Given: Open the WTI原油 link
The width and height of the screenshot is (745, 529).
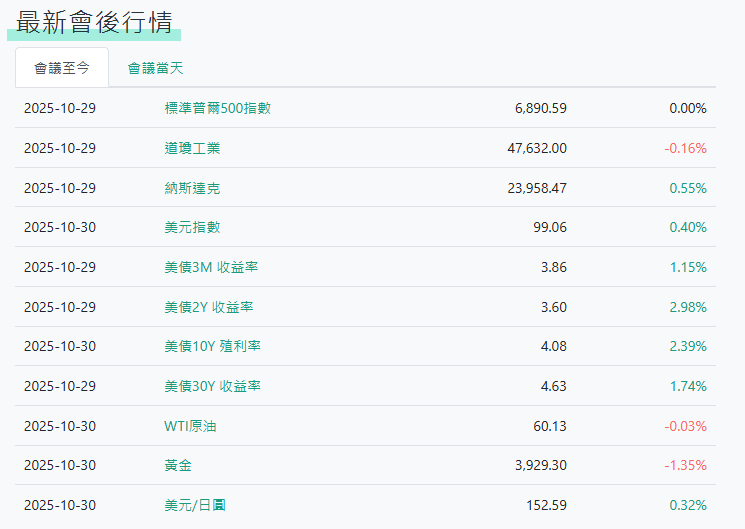Looking at the screenshot, I should click(190, 426).
